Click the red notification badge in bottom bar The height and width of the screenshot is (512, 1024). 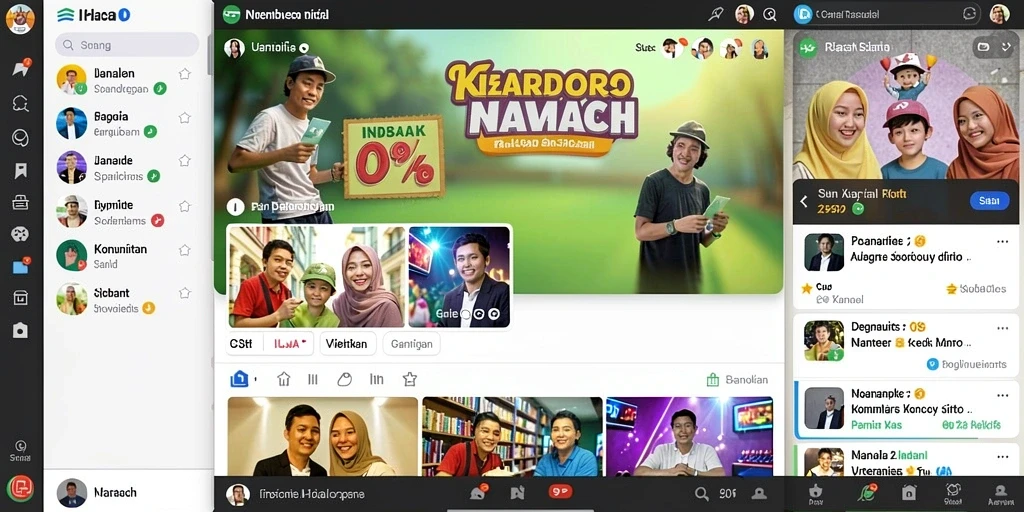point(560,493)
